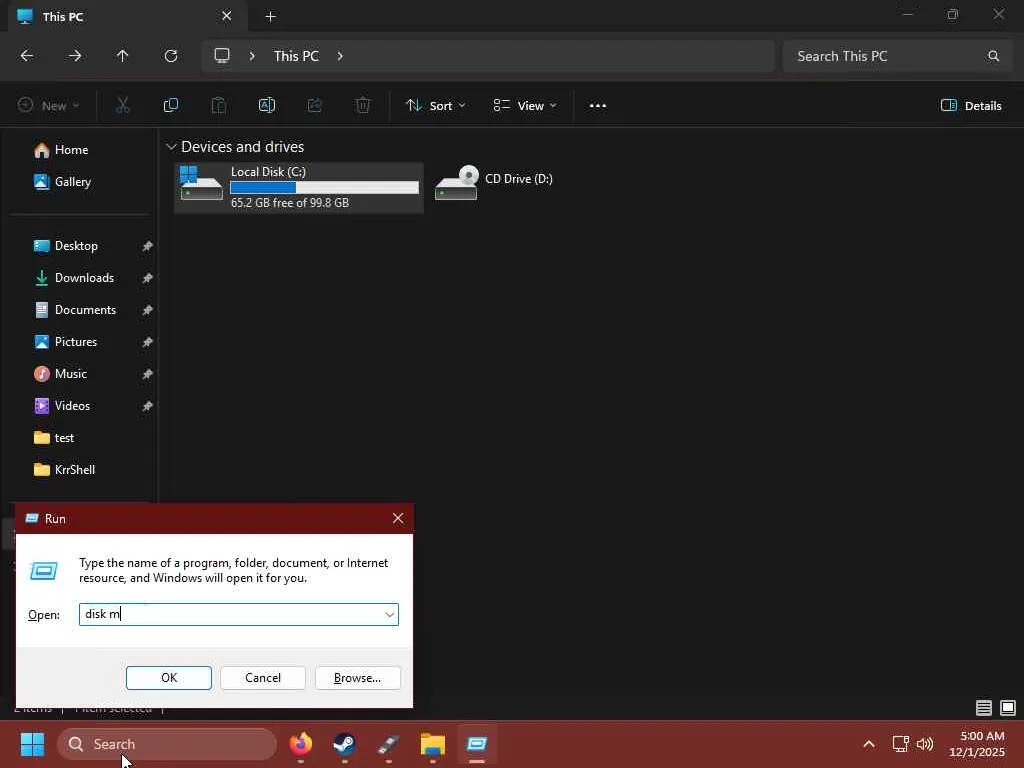The image size is (1024, 768).
Task: Go forward using the forward arrow
Action: (75, 56)
